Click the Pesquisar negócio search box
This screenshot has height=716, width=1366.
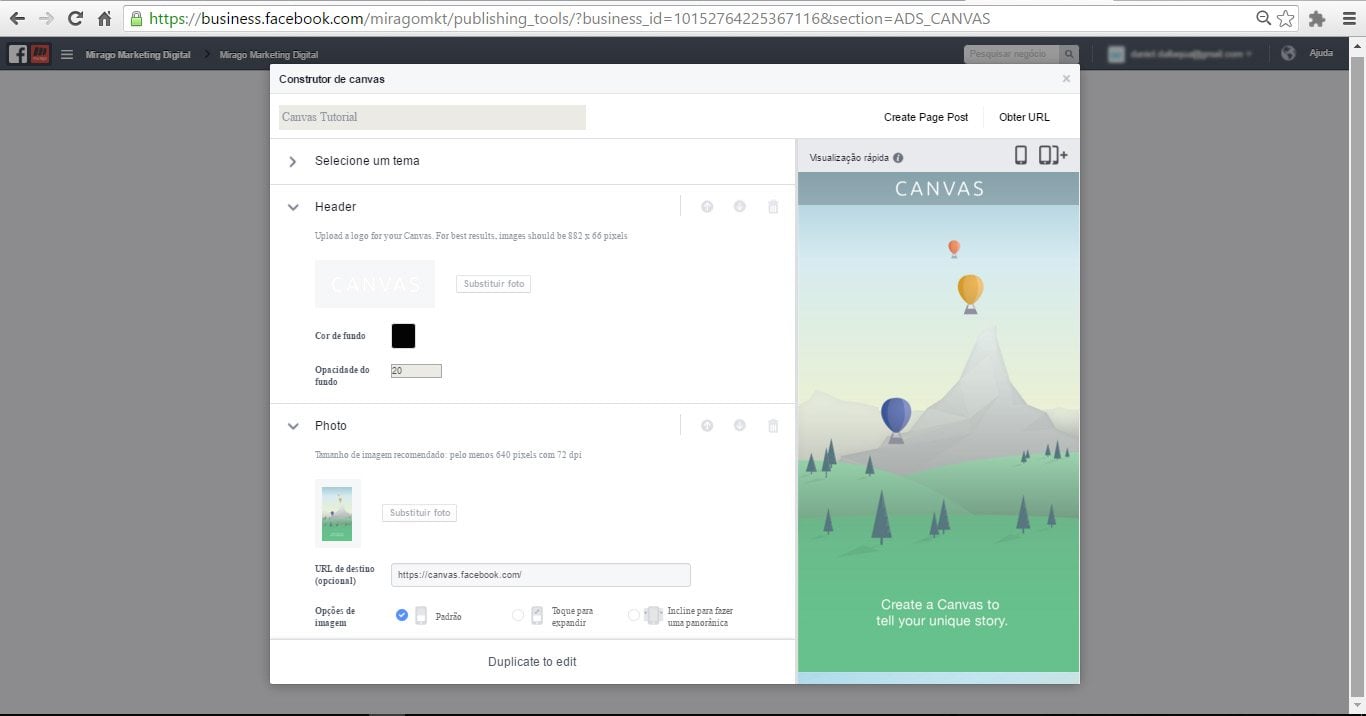1013,54
